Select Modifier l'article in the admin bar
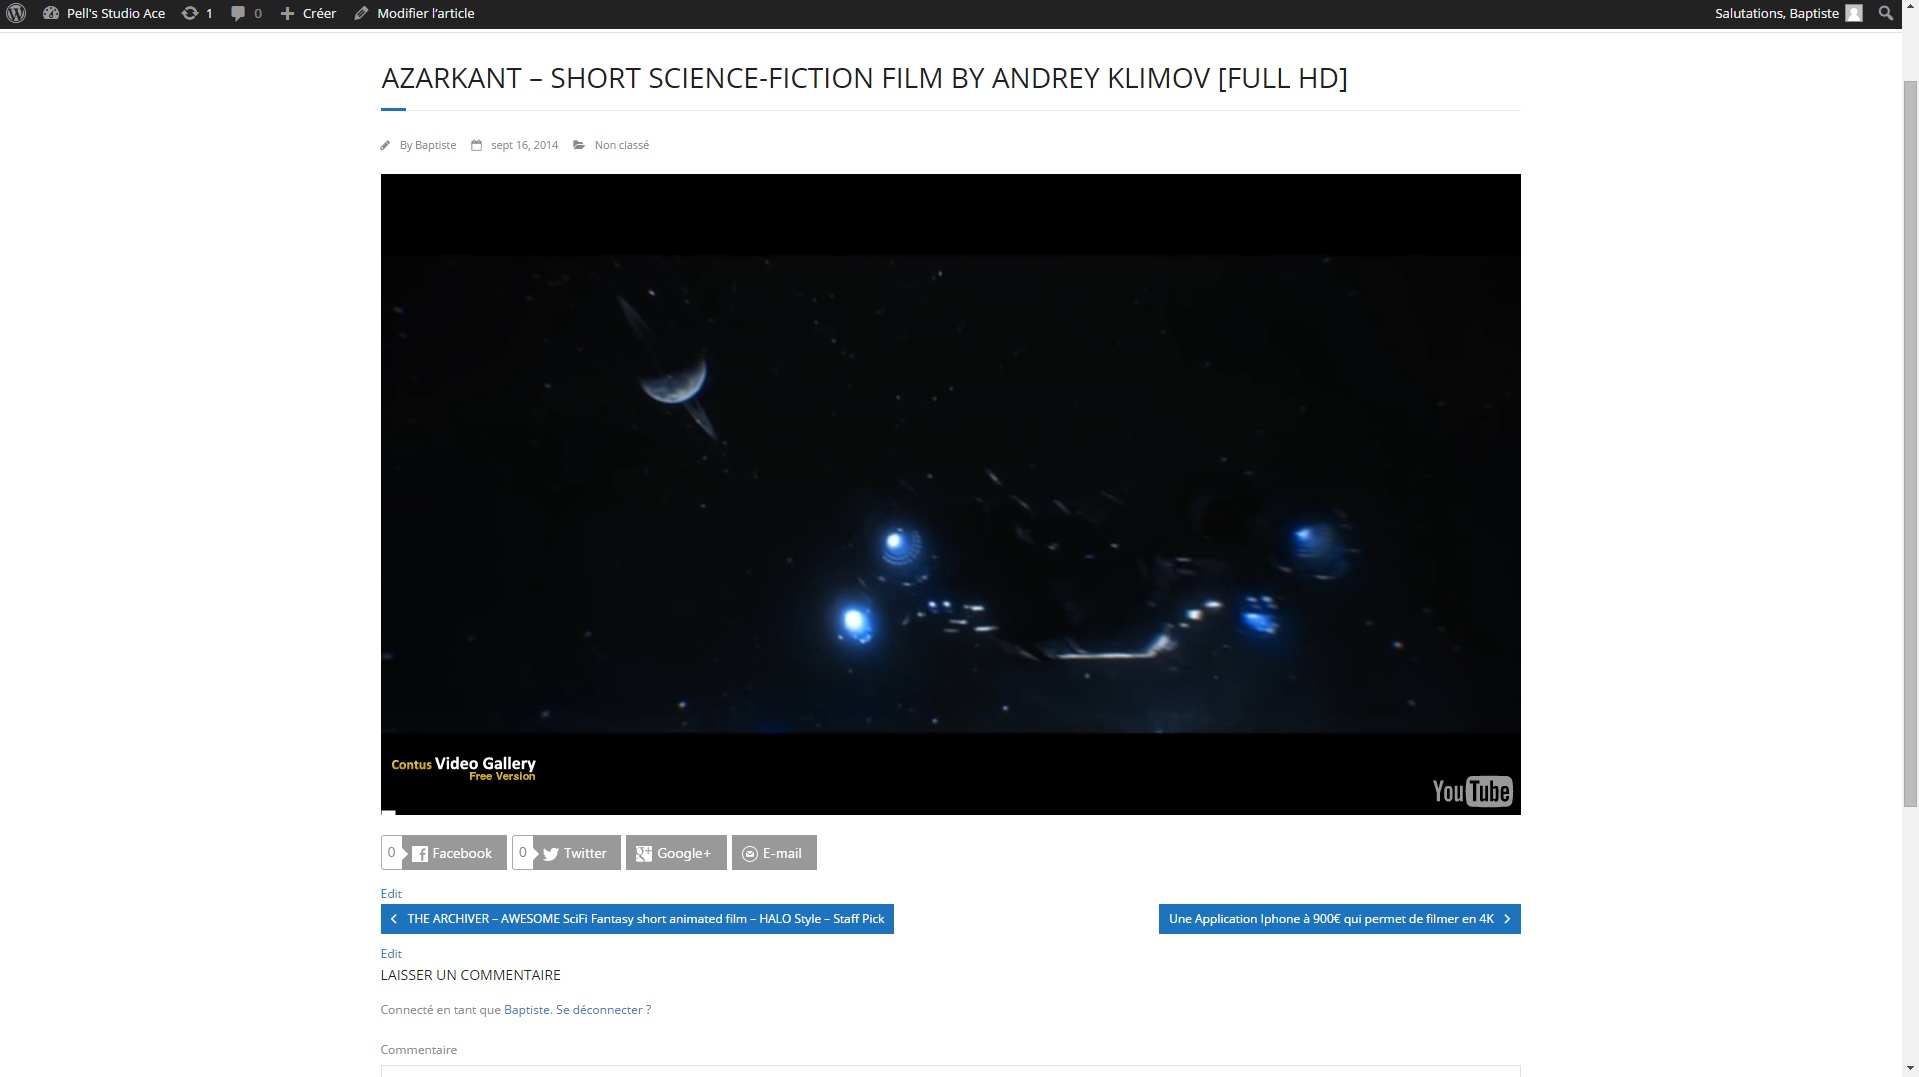1919x1077 pixels. pyautogui.click(x=414, y=13)
